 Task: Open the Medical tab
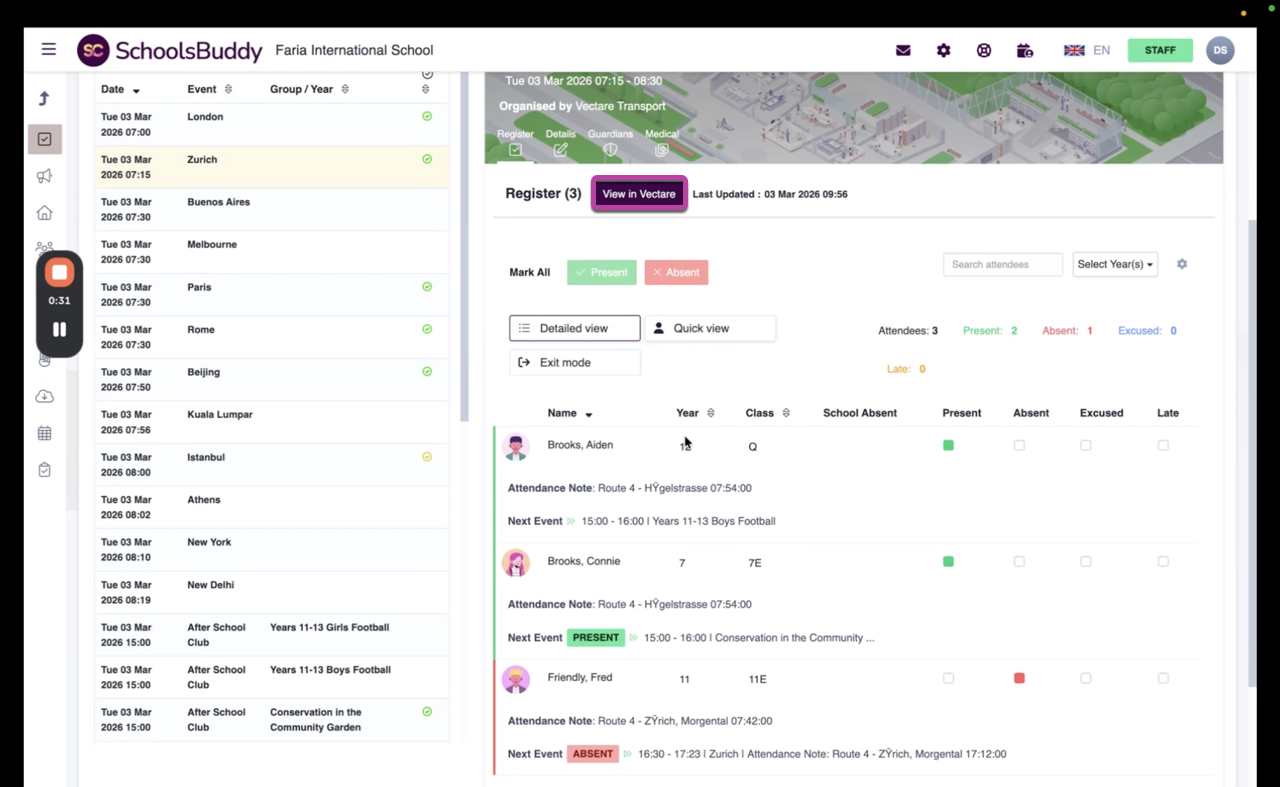click(x=661, y=141)
